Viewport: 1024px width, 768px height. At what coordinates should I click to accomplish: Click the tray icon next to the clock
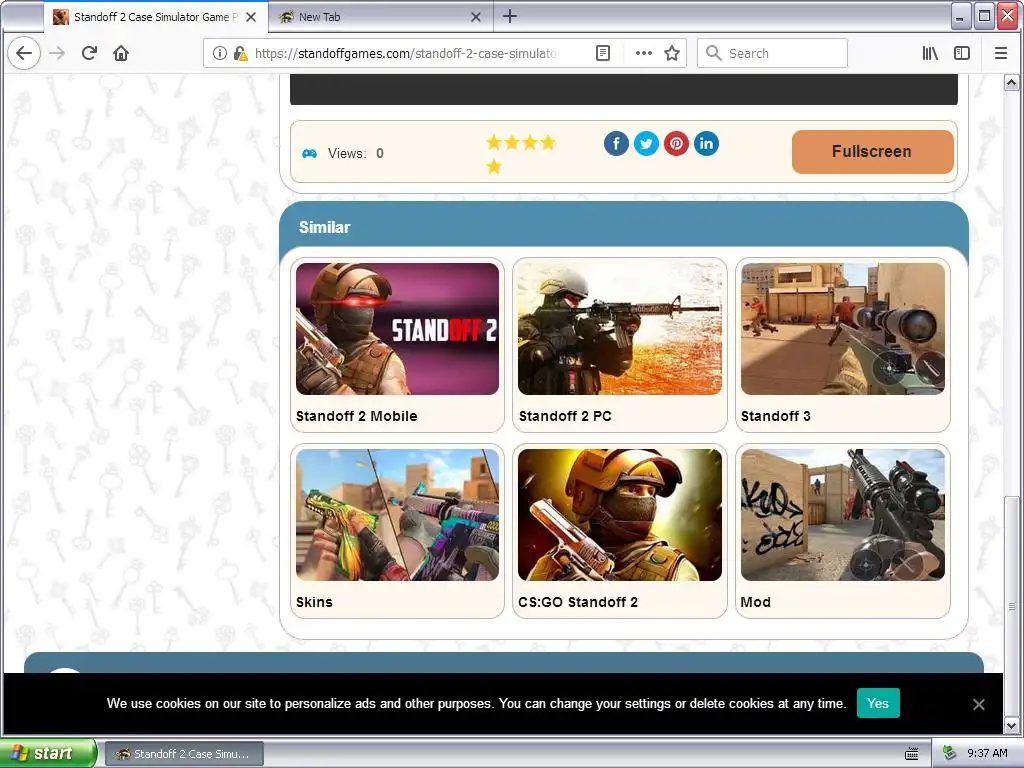click(x=950, y=754)
